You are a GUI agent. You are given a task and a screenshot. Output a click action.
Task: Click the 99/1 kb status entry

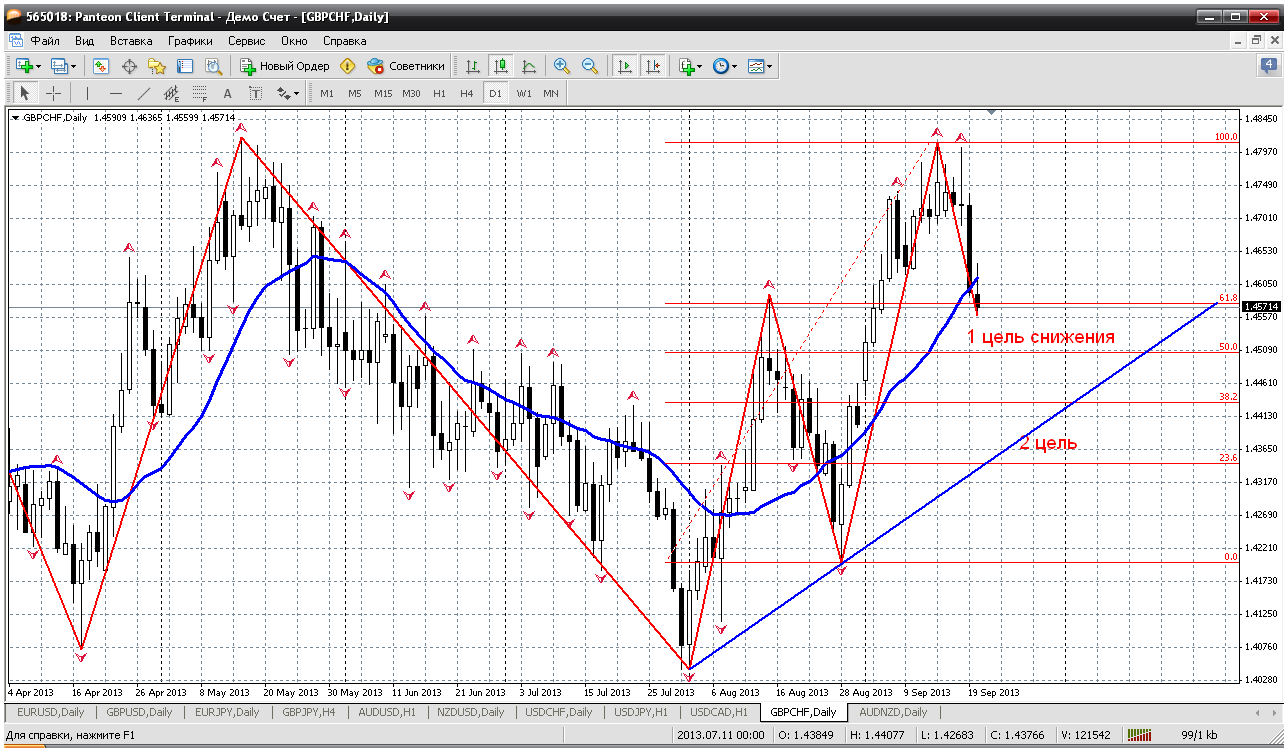click(x=1198, y=736)
